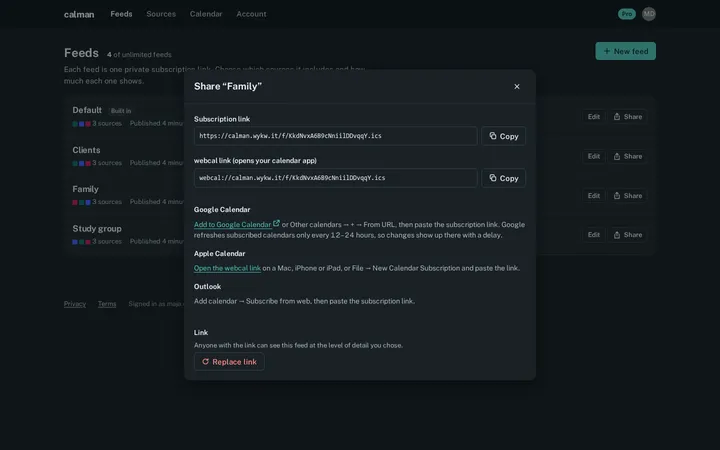Click the "Apple Calendar" heading
The image size is (720, 450).
(x=219, y=253)
